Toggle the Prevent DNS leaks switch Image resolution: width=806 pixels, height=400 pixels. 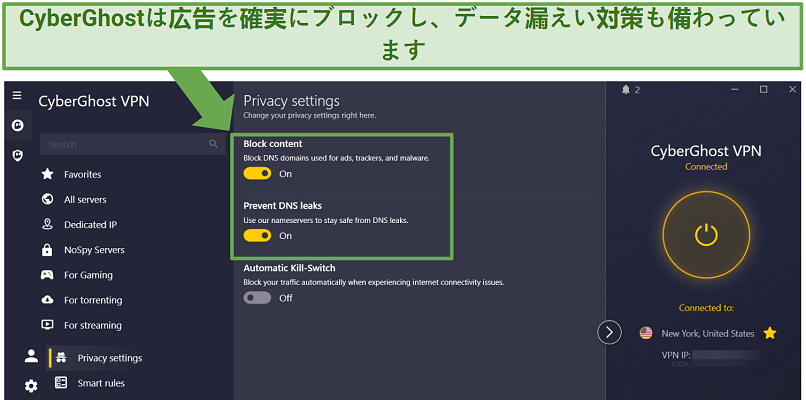(x=257, y=235)
